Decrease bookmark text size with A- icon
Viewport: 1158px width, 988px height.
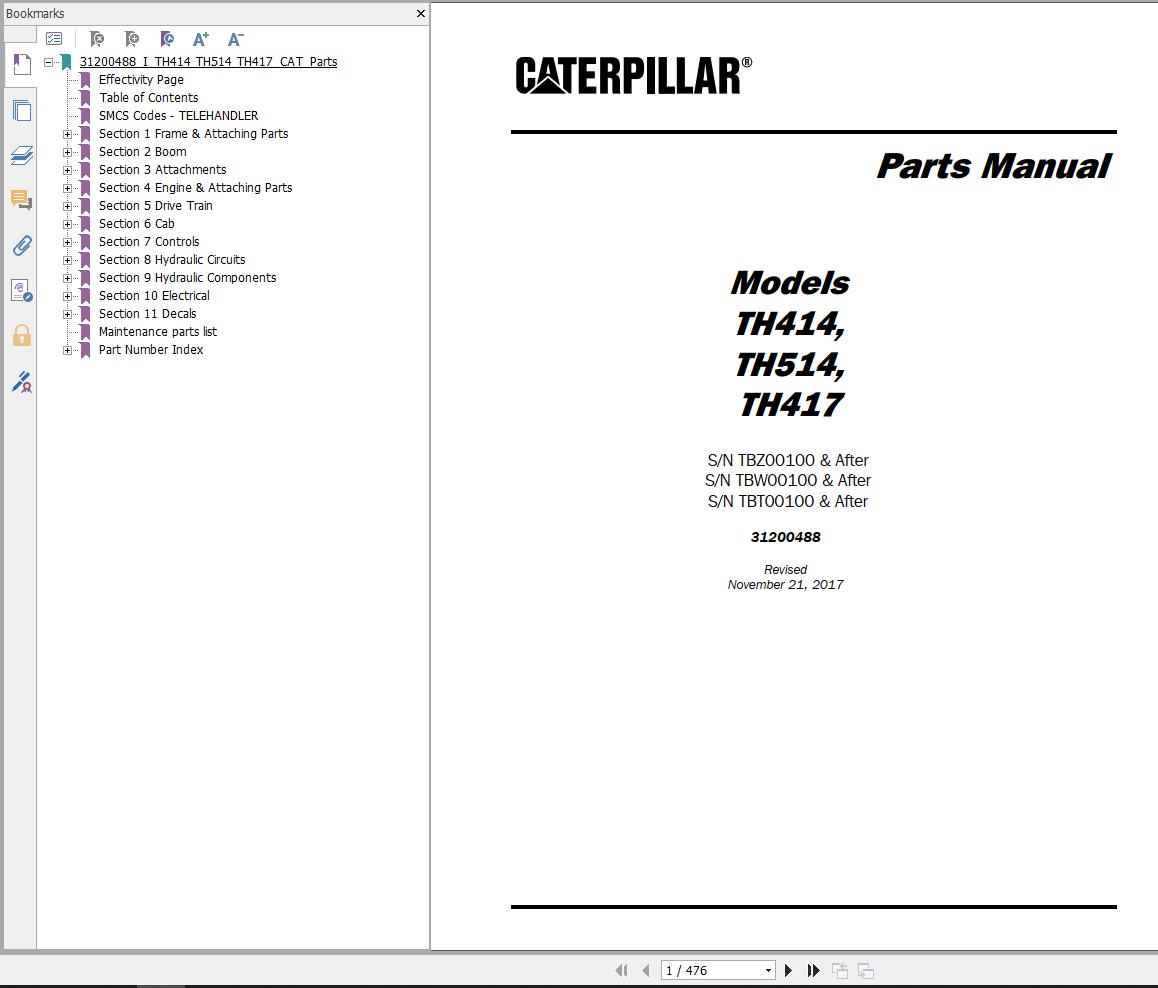[x=235, y=39]
